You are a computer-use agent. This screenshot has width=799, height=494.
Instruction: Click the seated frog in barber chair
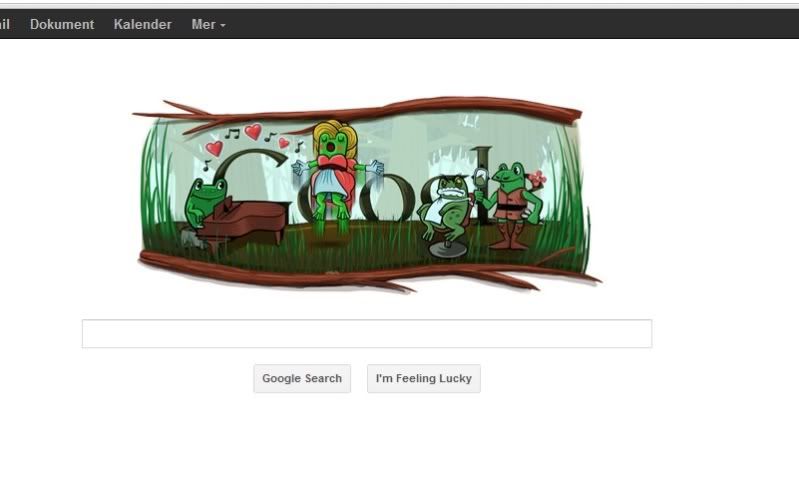pos(447,207)
